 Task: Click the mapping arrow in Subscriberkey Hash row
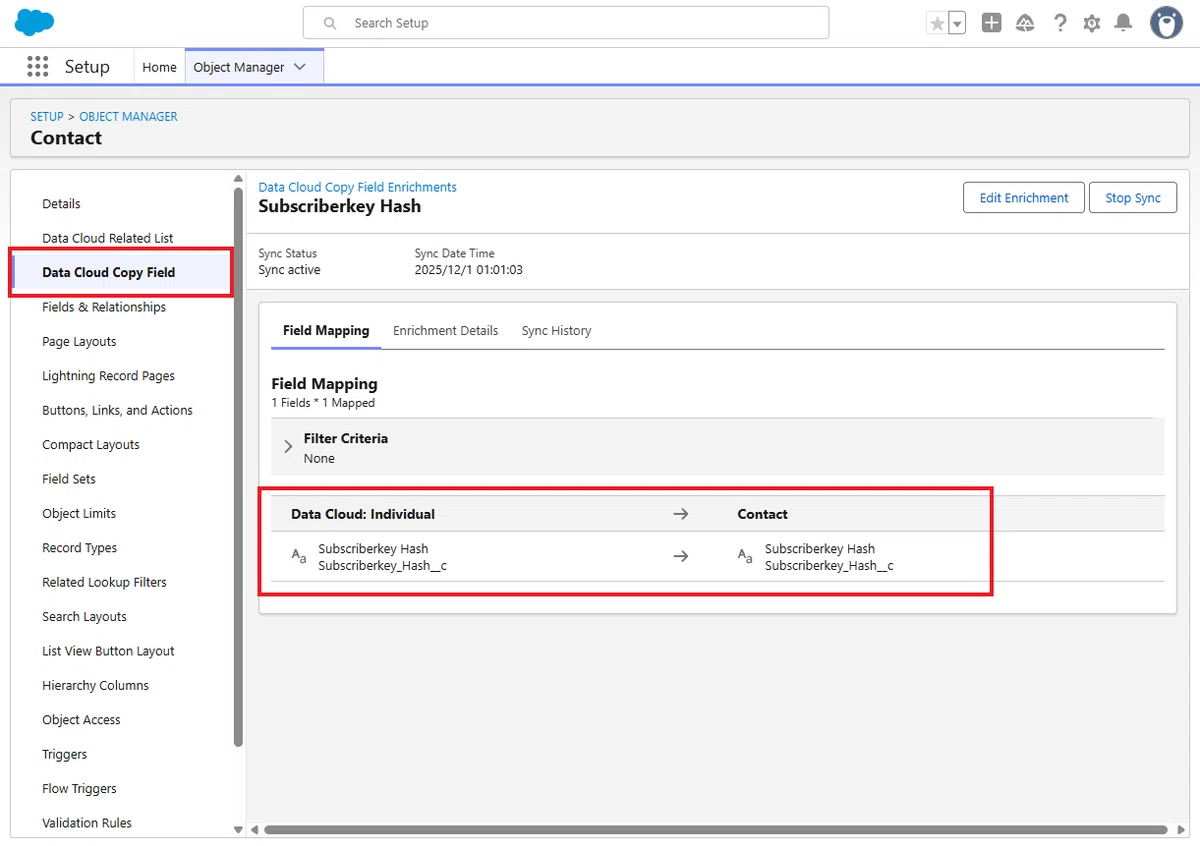point(681,557)
